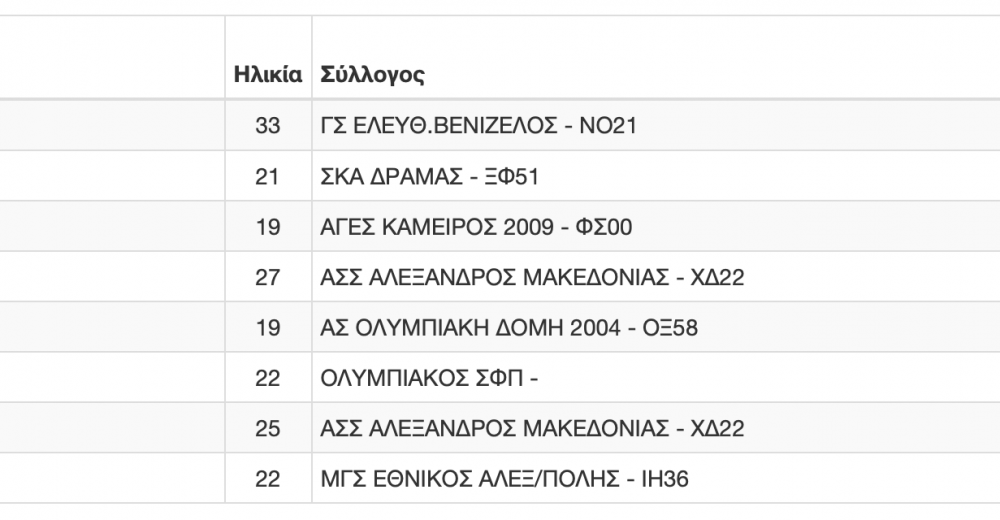This screenshot has height=520, width=1000.
Task: Select the ΣΚΑ ΔΡΑΜΑΣ - ΞΦ51 club cell
Action: tap(656, 176)
